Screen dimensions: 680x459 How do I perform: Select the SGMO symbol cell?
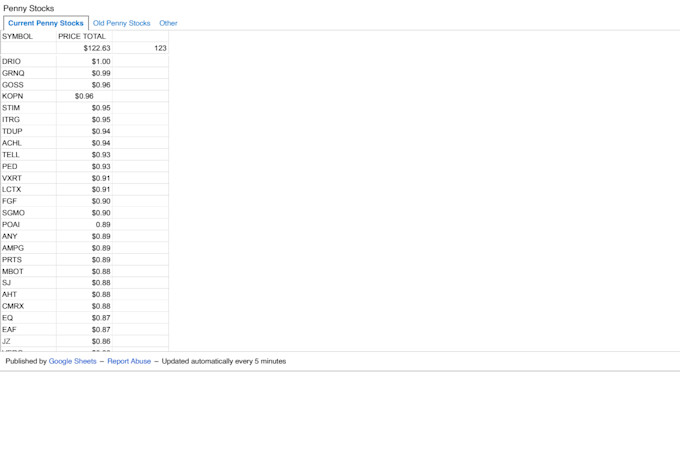29,213
